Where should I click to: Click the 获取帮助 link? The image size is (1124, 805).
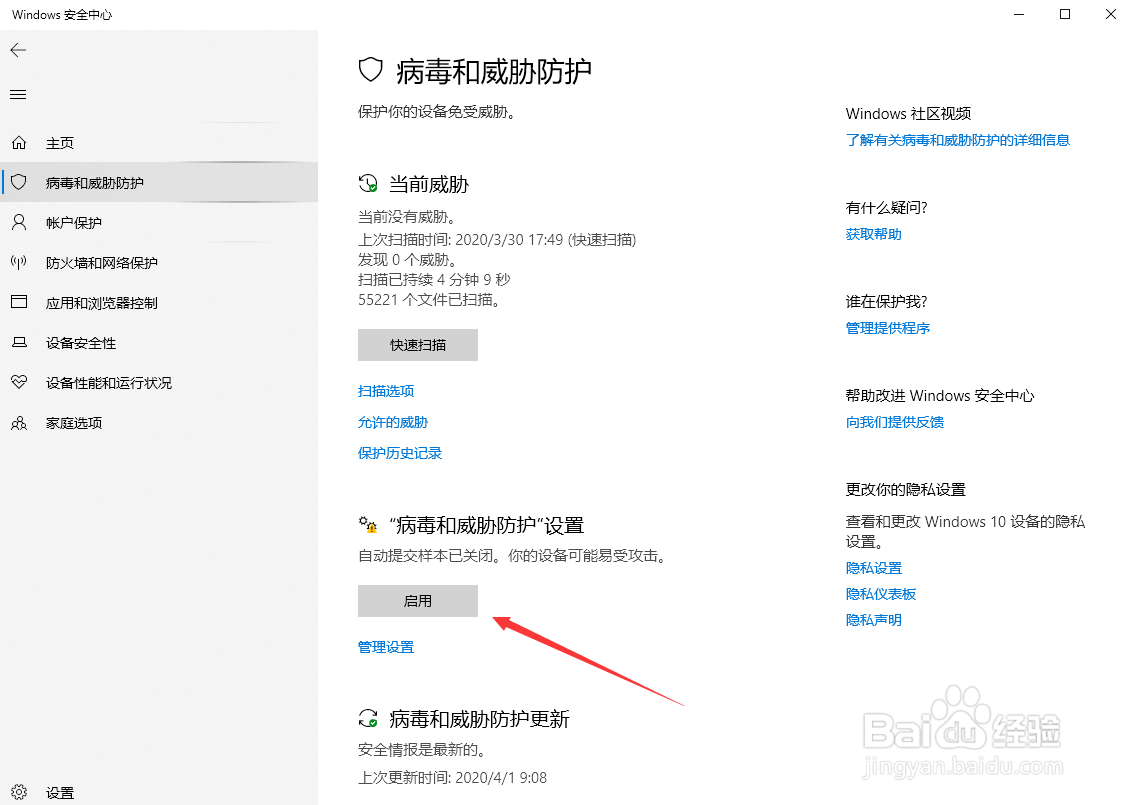(874, 234)
